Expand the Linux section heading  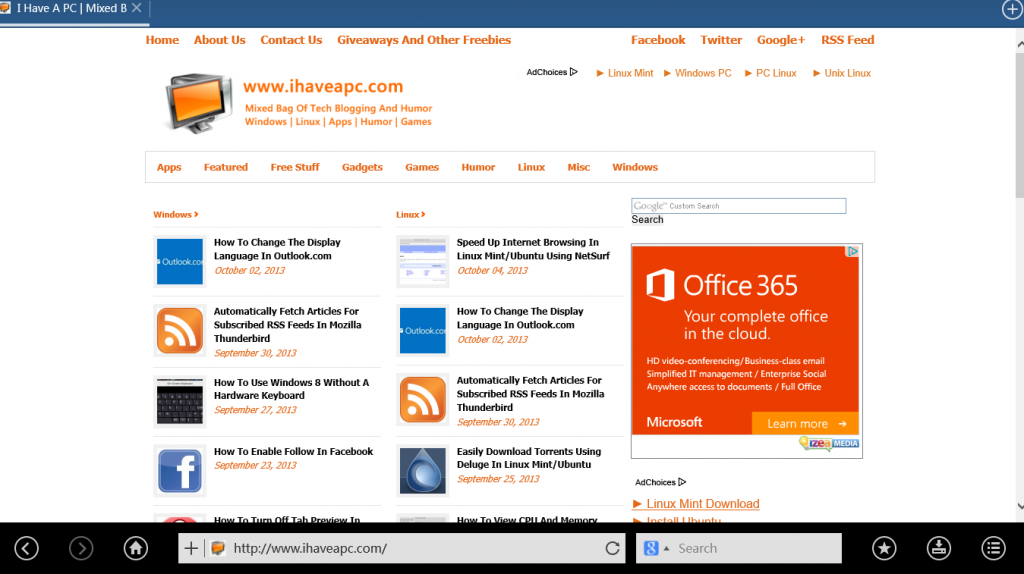[x=410, y=214]
